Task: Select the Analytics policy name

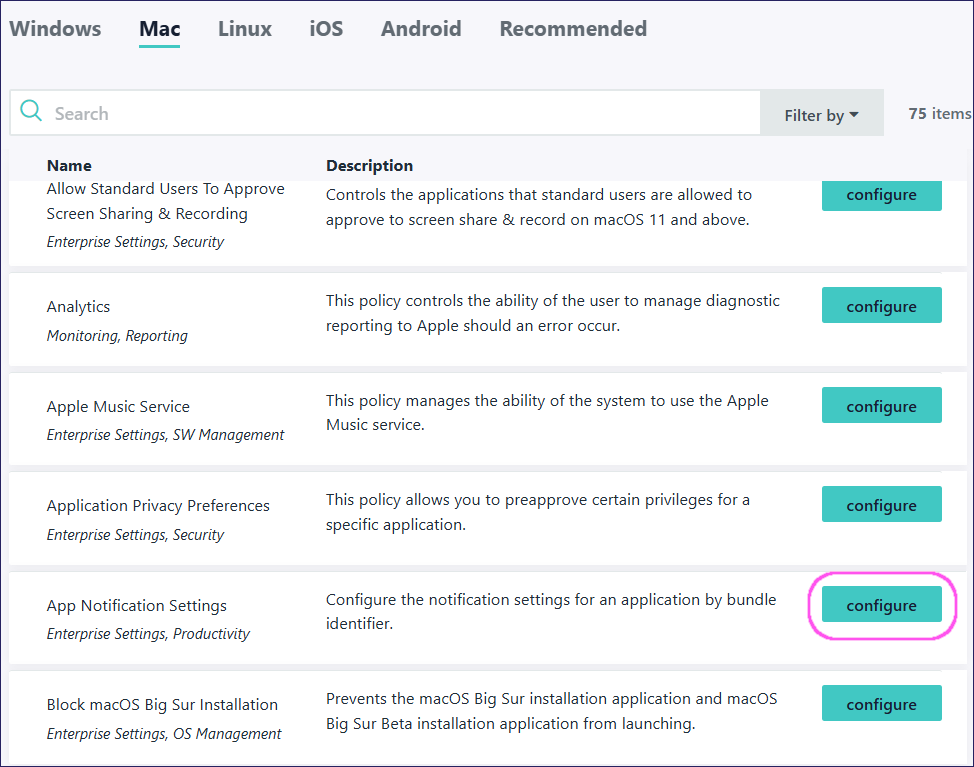Action: [x=79, y=307]
